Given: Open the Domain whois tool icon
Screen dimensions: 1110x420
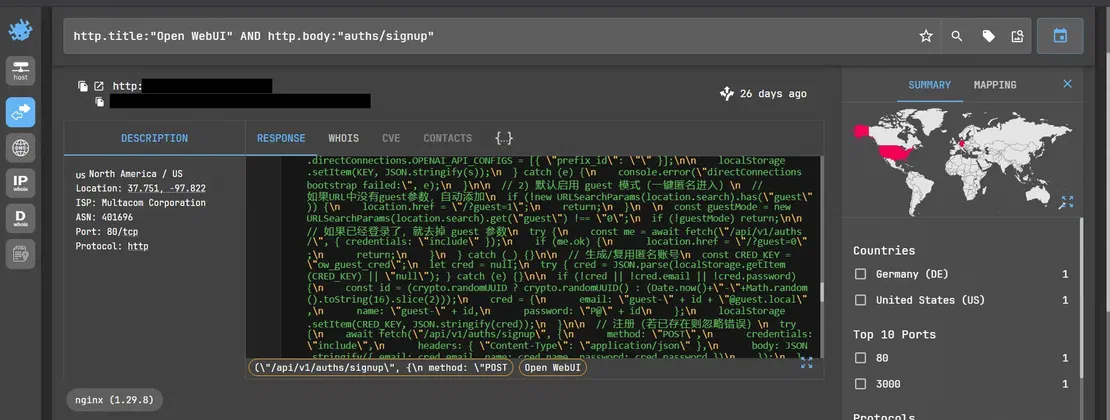Looking at the screenshot, I should pos(21,218).
